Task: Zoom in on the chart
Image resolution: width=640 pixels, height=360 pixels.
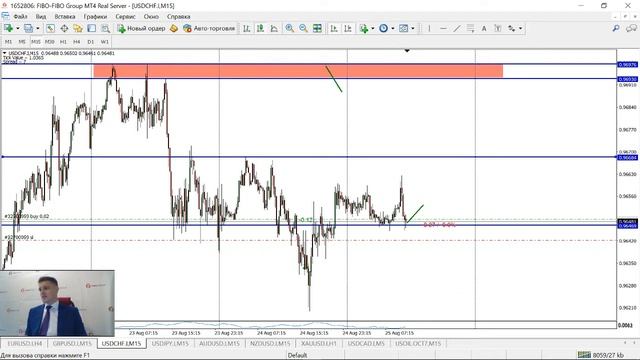Action: tap(289, 28)
